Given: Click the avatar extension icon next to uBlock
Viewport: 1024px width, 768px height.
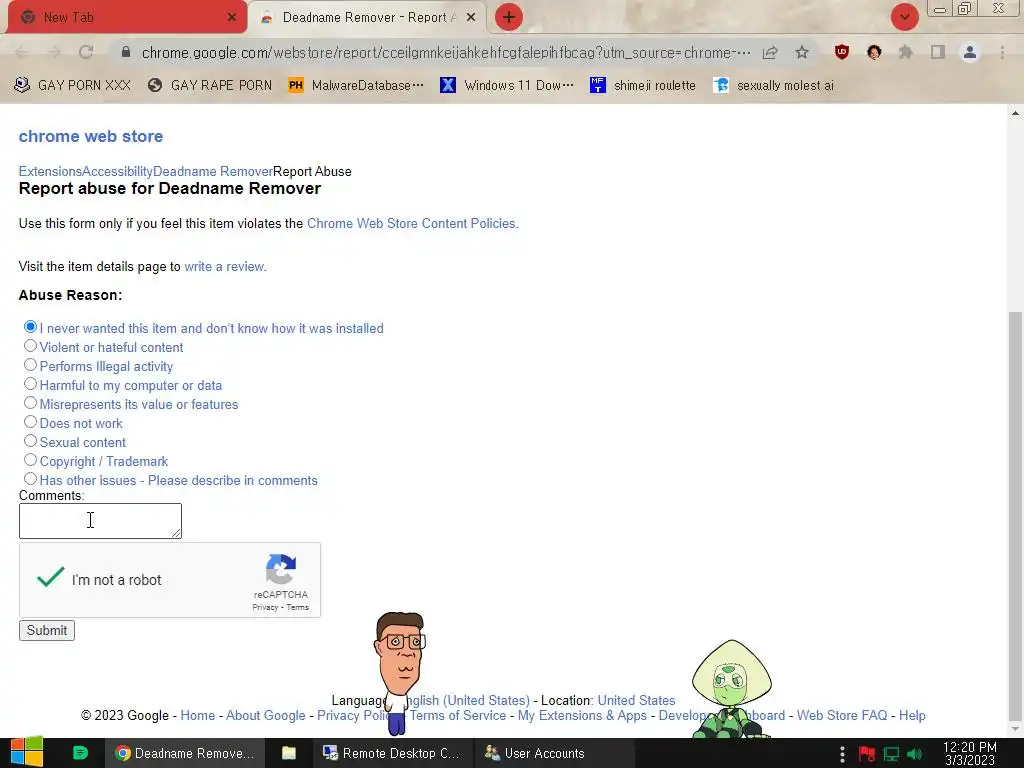Looking at the screenshot, I should (x=874, y=52).
